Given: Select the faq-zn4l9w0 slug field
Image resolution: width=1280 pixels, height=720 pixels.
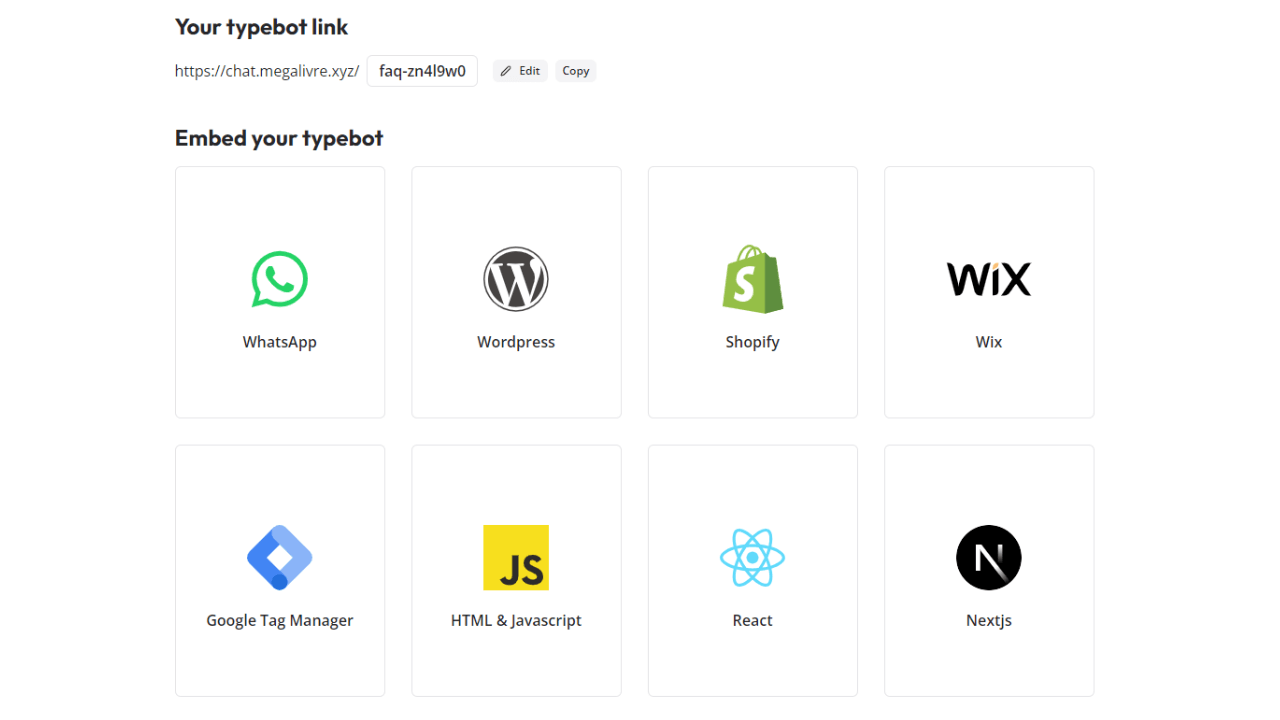Looking at the screenshot, I should (422, 71).
